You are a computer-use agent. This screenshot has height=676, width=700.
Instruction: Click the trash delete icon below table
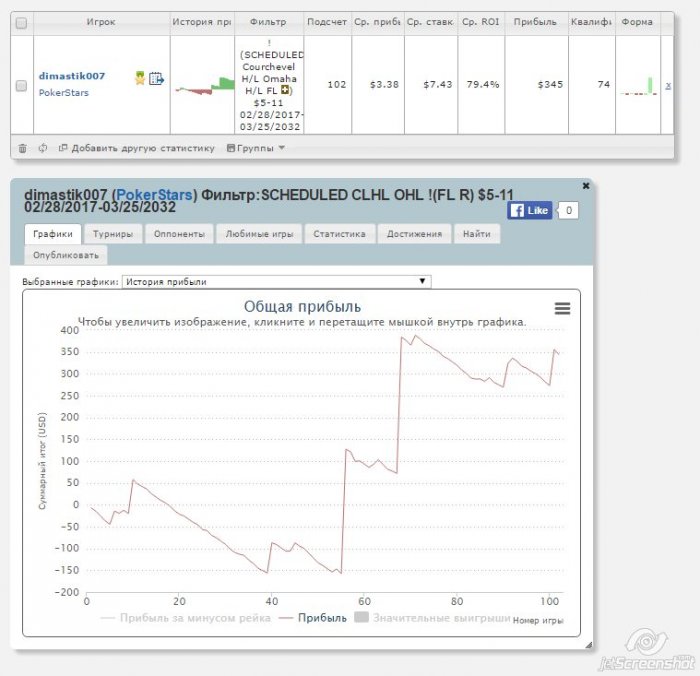coord(22,148)
